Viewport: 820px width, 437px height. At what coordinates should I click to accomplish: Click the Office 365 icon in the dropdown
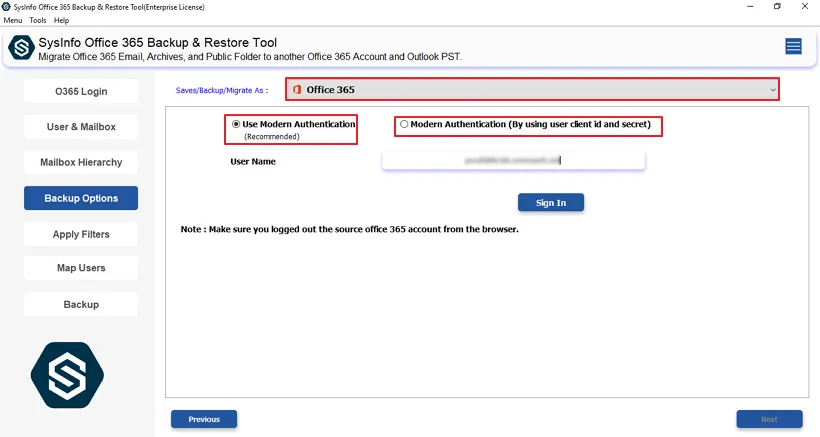297,90
